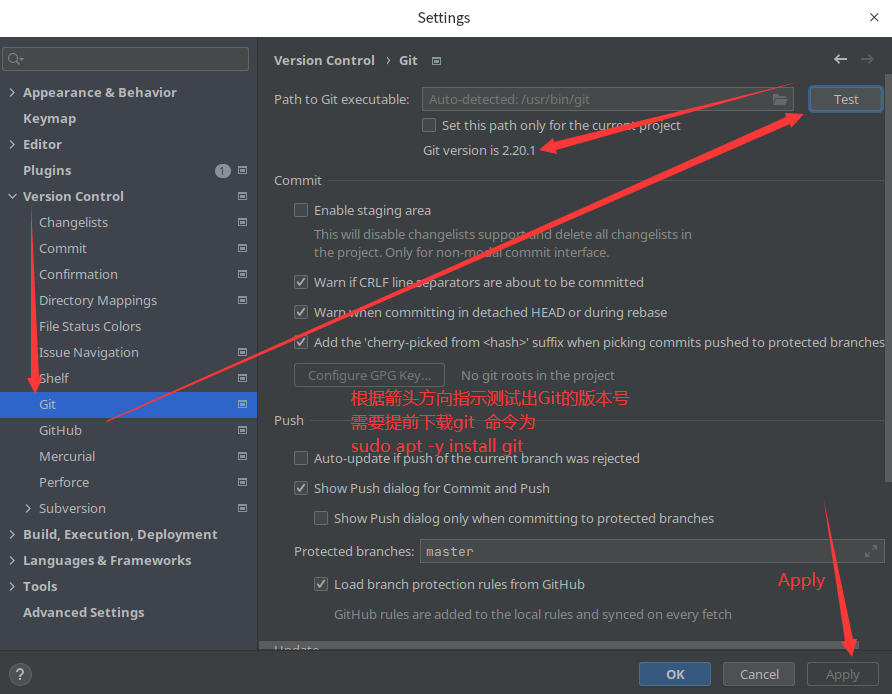
Task: Enable the staging area checkbox
Action: point(301,210)
